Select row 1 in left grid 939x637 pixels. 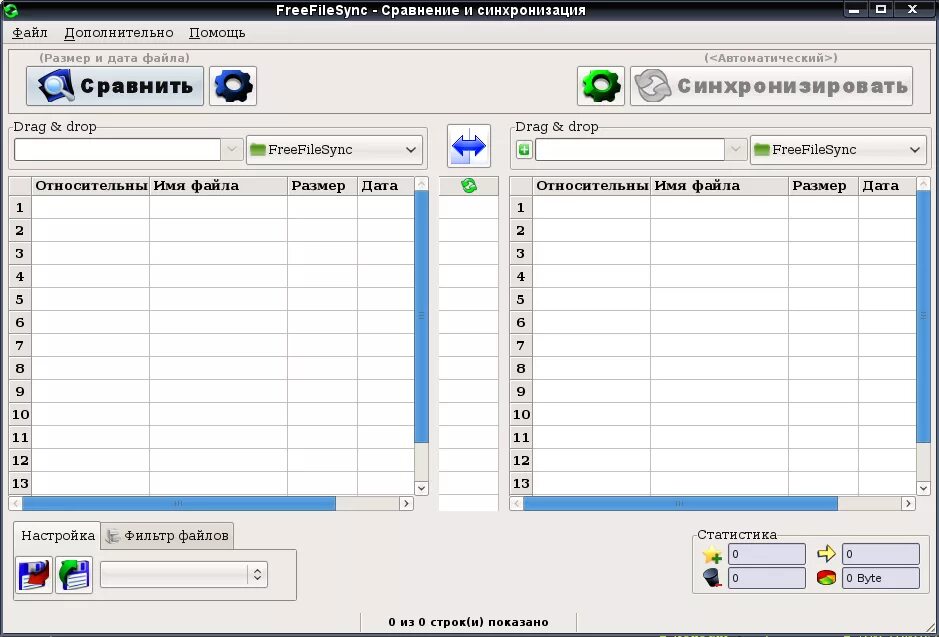pos(20,208)
